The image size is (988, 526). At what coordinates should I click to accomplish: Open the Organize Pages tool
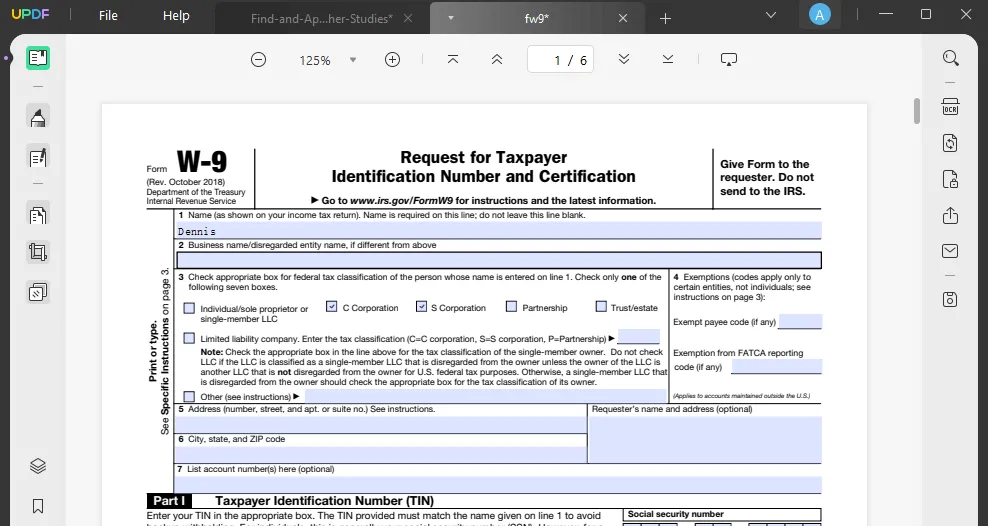pos(38,215)
